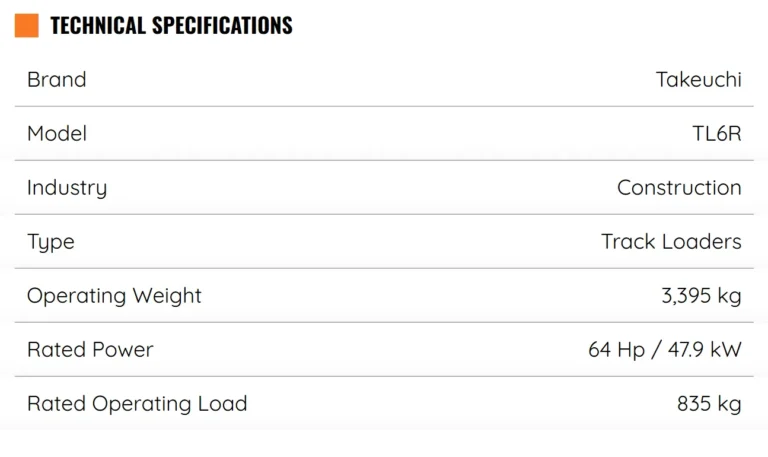Image resolution: width=768 pixels, height=457 pixels.
Task: Click the Construction industry value
Action: coord(679,188)
